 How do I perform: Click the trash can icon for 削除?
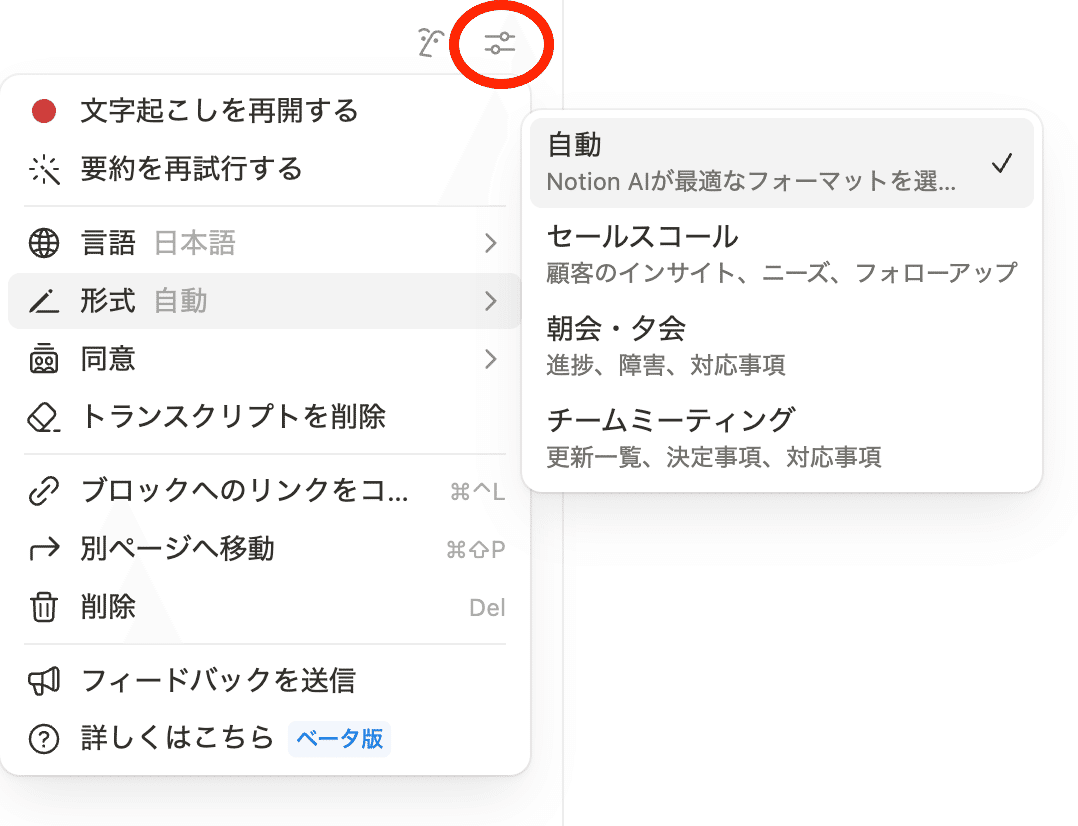coord(44,607)
